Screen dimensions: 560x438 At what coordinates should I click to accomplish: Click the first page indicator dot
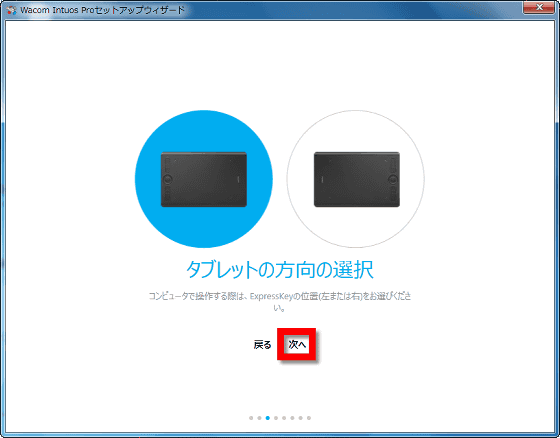(x=251, y=418)
